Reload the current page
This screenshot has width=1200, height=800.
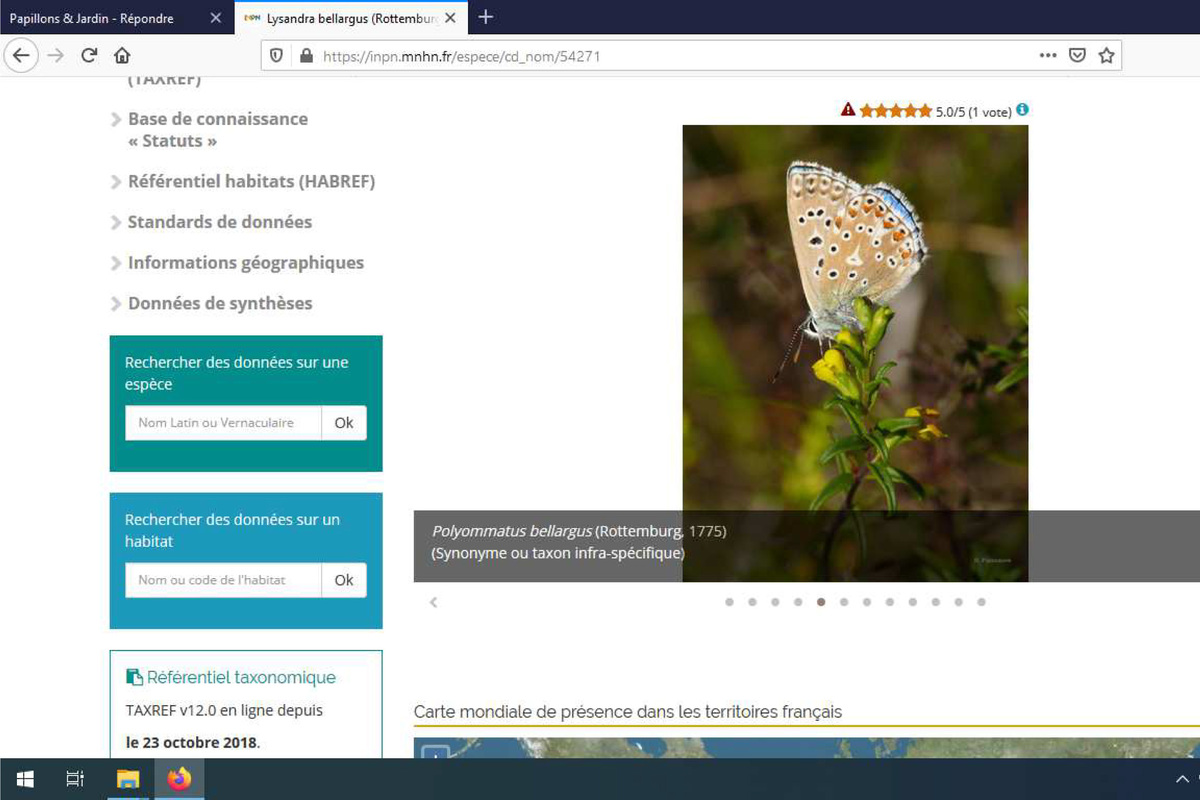coord(89,56)
